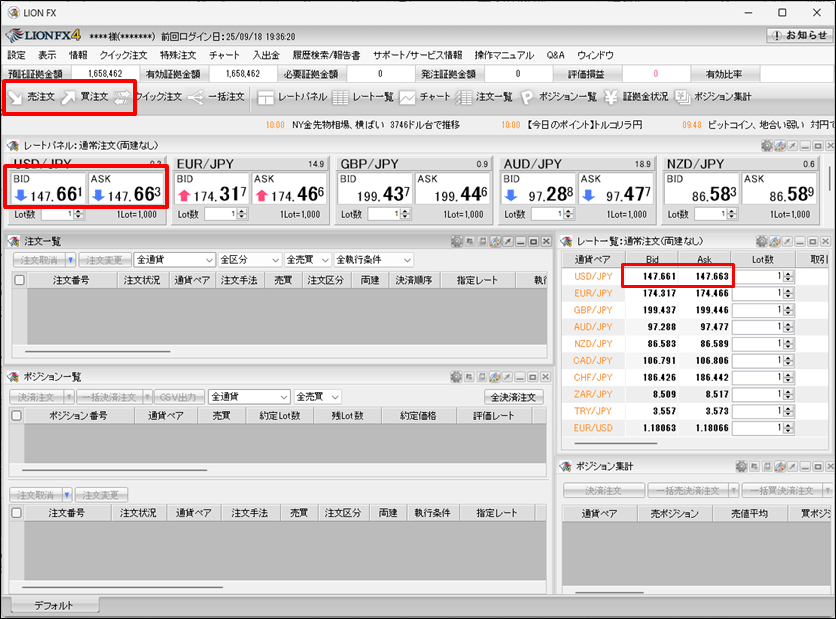836x619 pixels.
Task: Check the select-all checkbox in bottom order table header
Action: (17, 513)
